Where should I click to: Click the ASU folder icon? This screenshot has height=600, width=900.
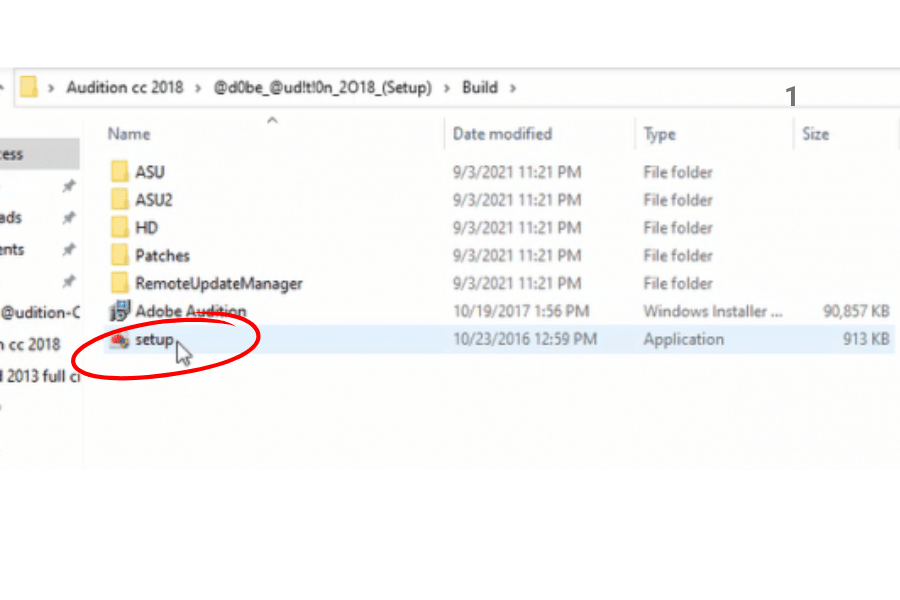point(120,172)
